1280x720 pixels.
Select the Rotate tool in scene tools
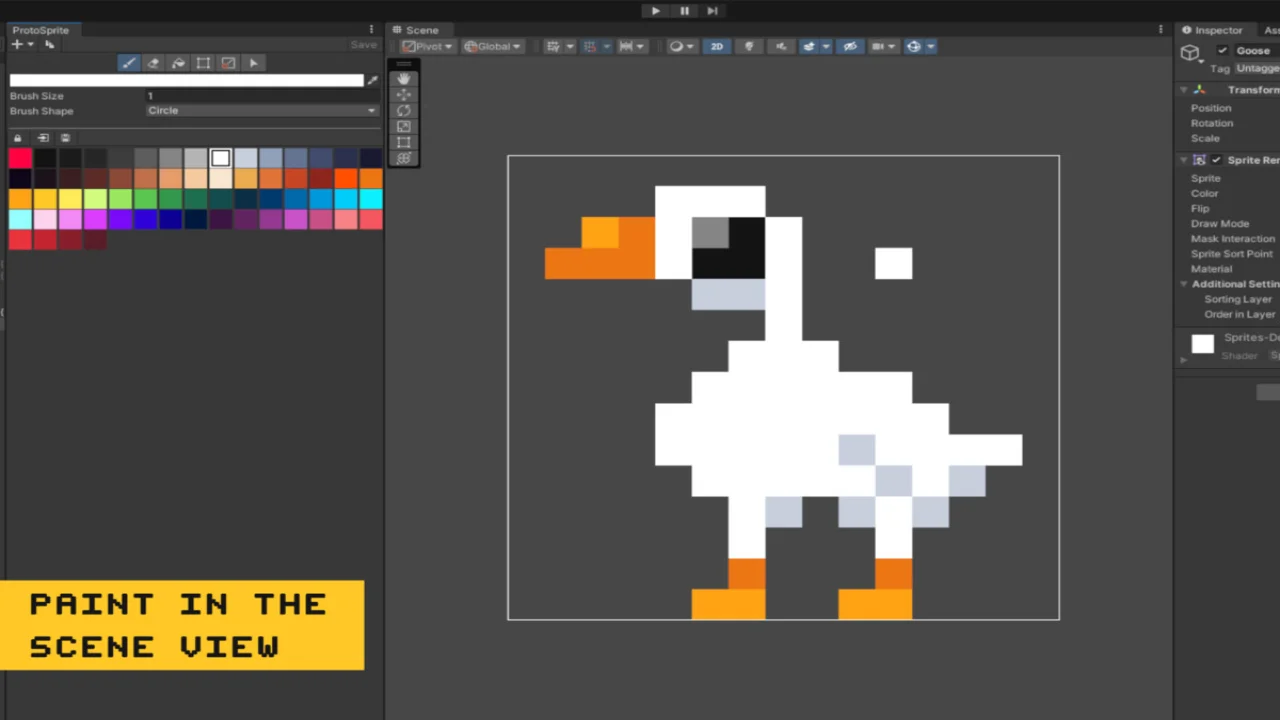[404, 111]
